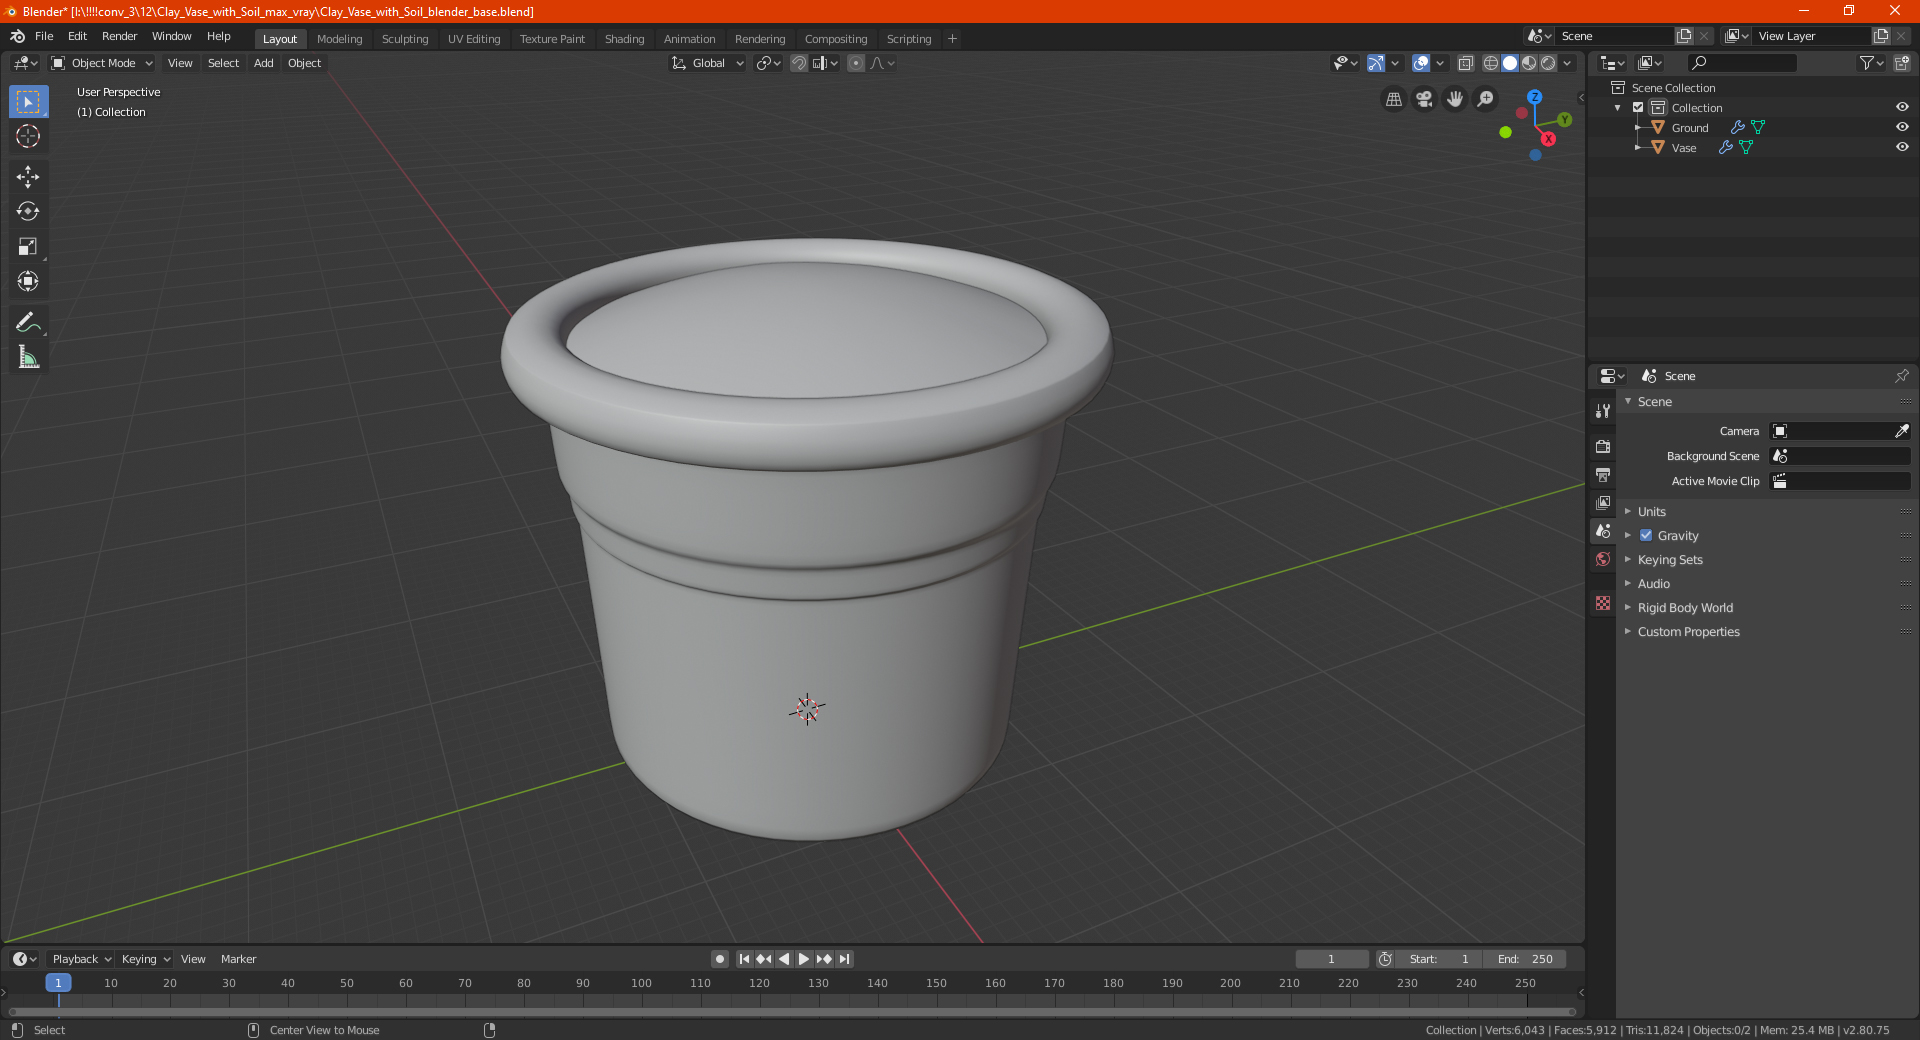
Task: Open the Active Tool settings tab
Action: (1603, 411)
